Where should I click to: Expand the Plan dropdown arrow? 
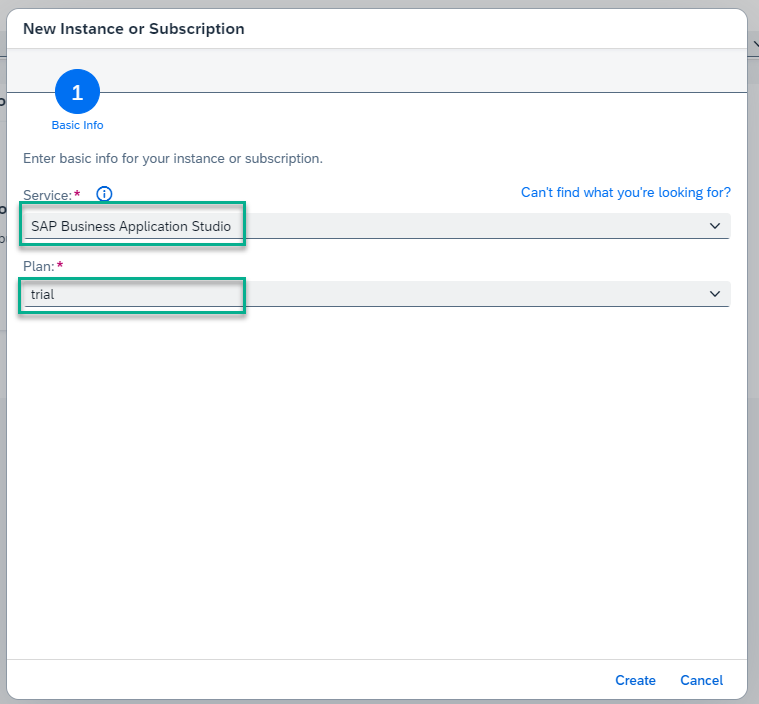pyautogui.click(x=715, y=294)
